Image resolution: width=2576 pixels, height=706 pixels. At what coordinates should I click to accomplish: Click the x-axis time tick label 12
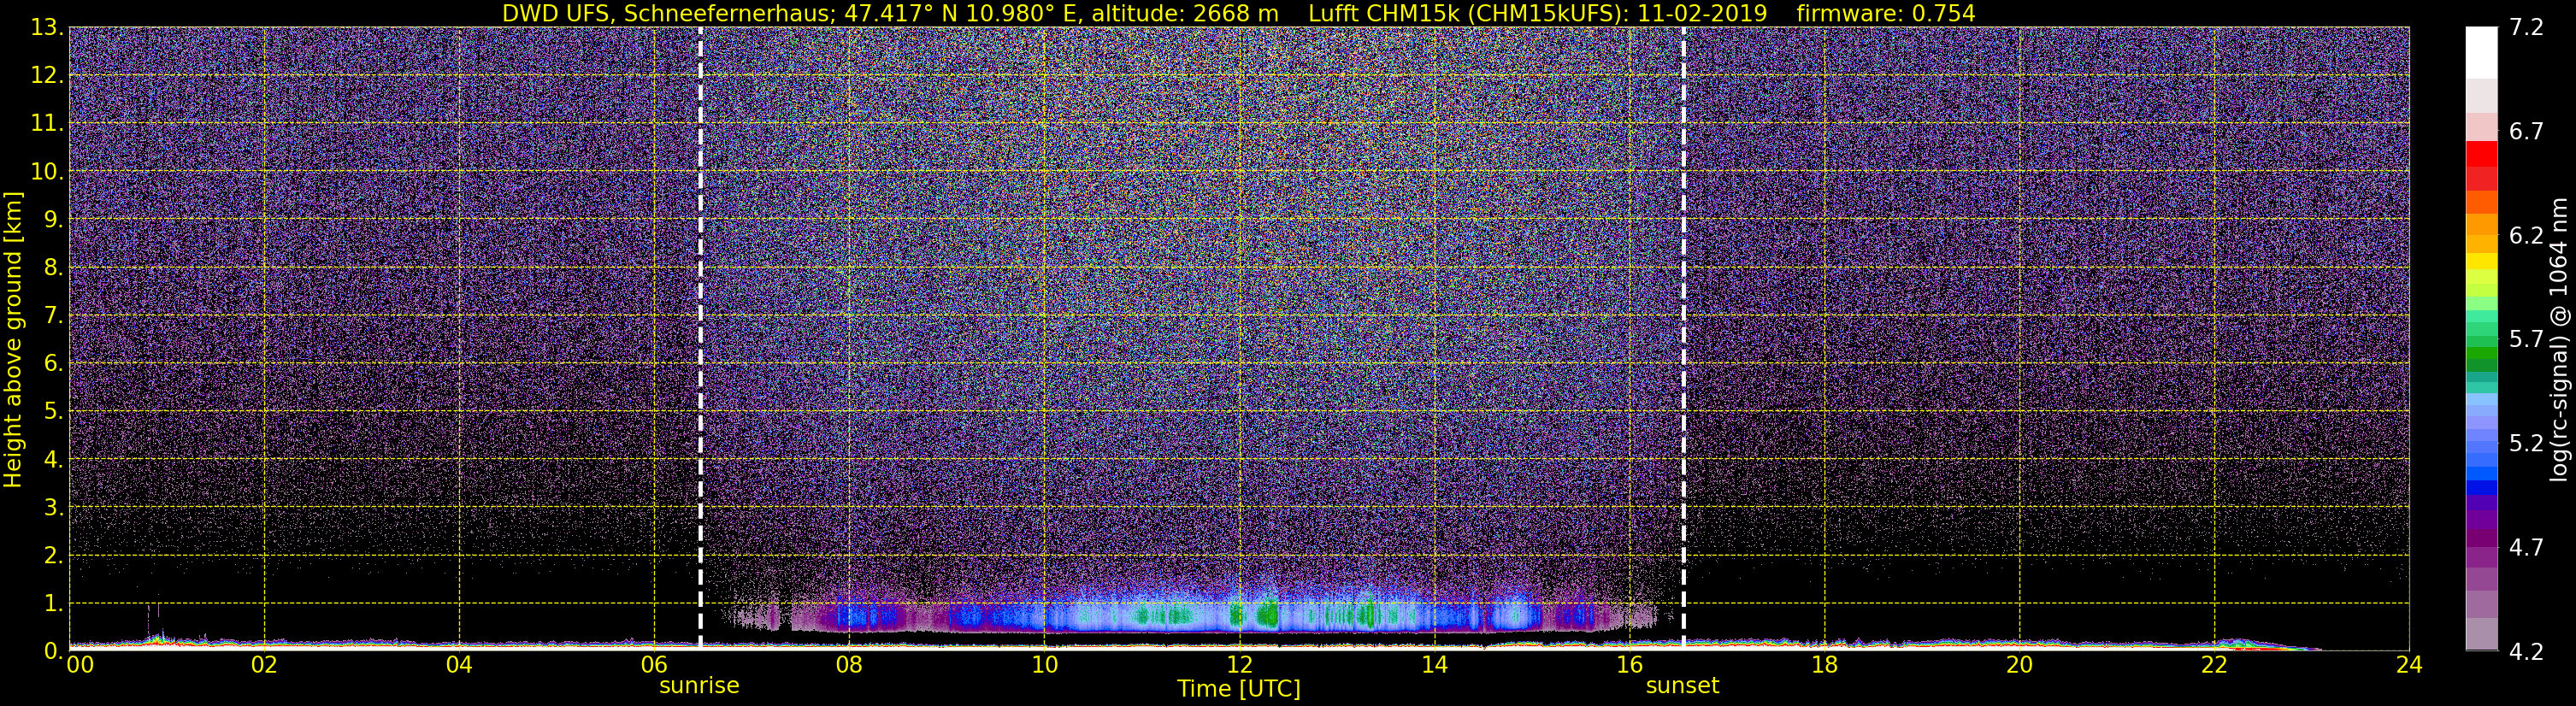(1239, 667)
